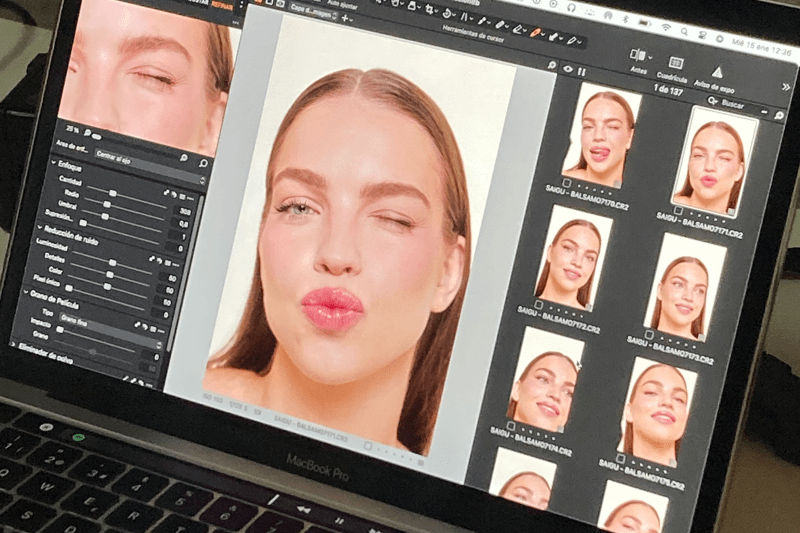Viewport: 800px width, 533px height.
Task: Open the Capa de imagen layer dropdown
Action: coord(314,11)
